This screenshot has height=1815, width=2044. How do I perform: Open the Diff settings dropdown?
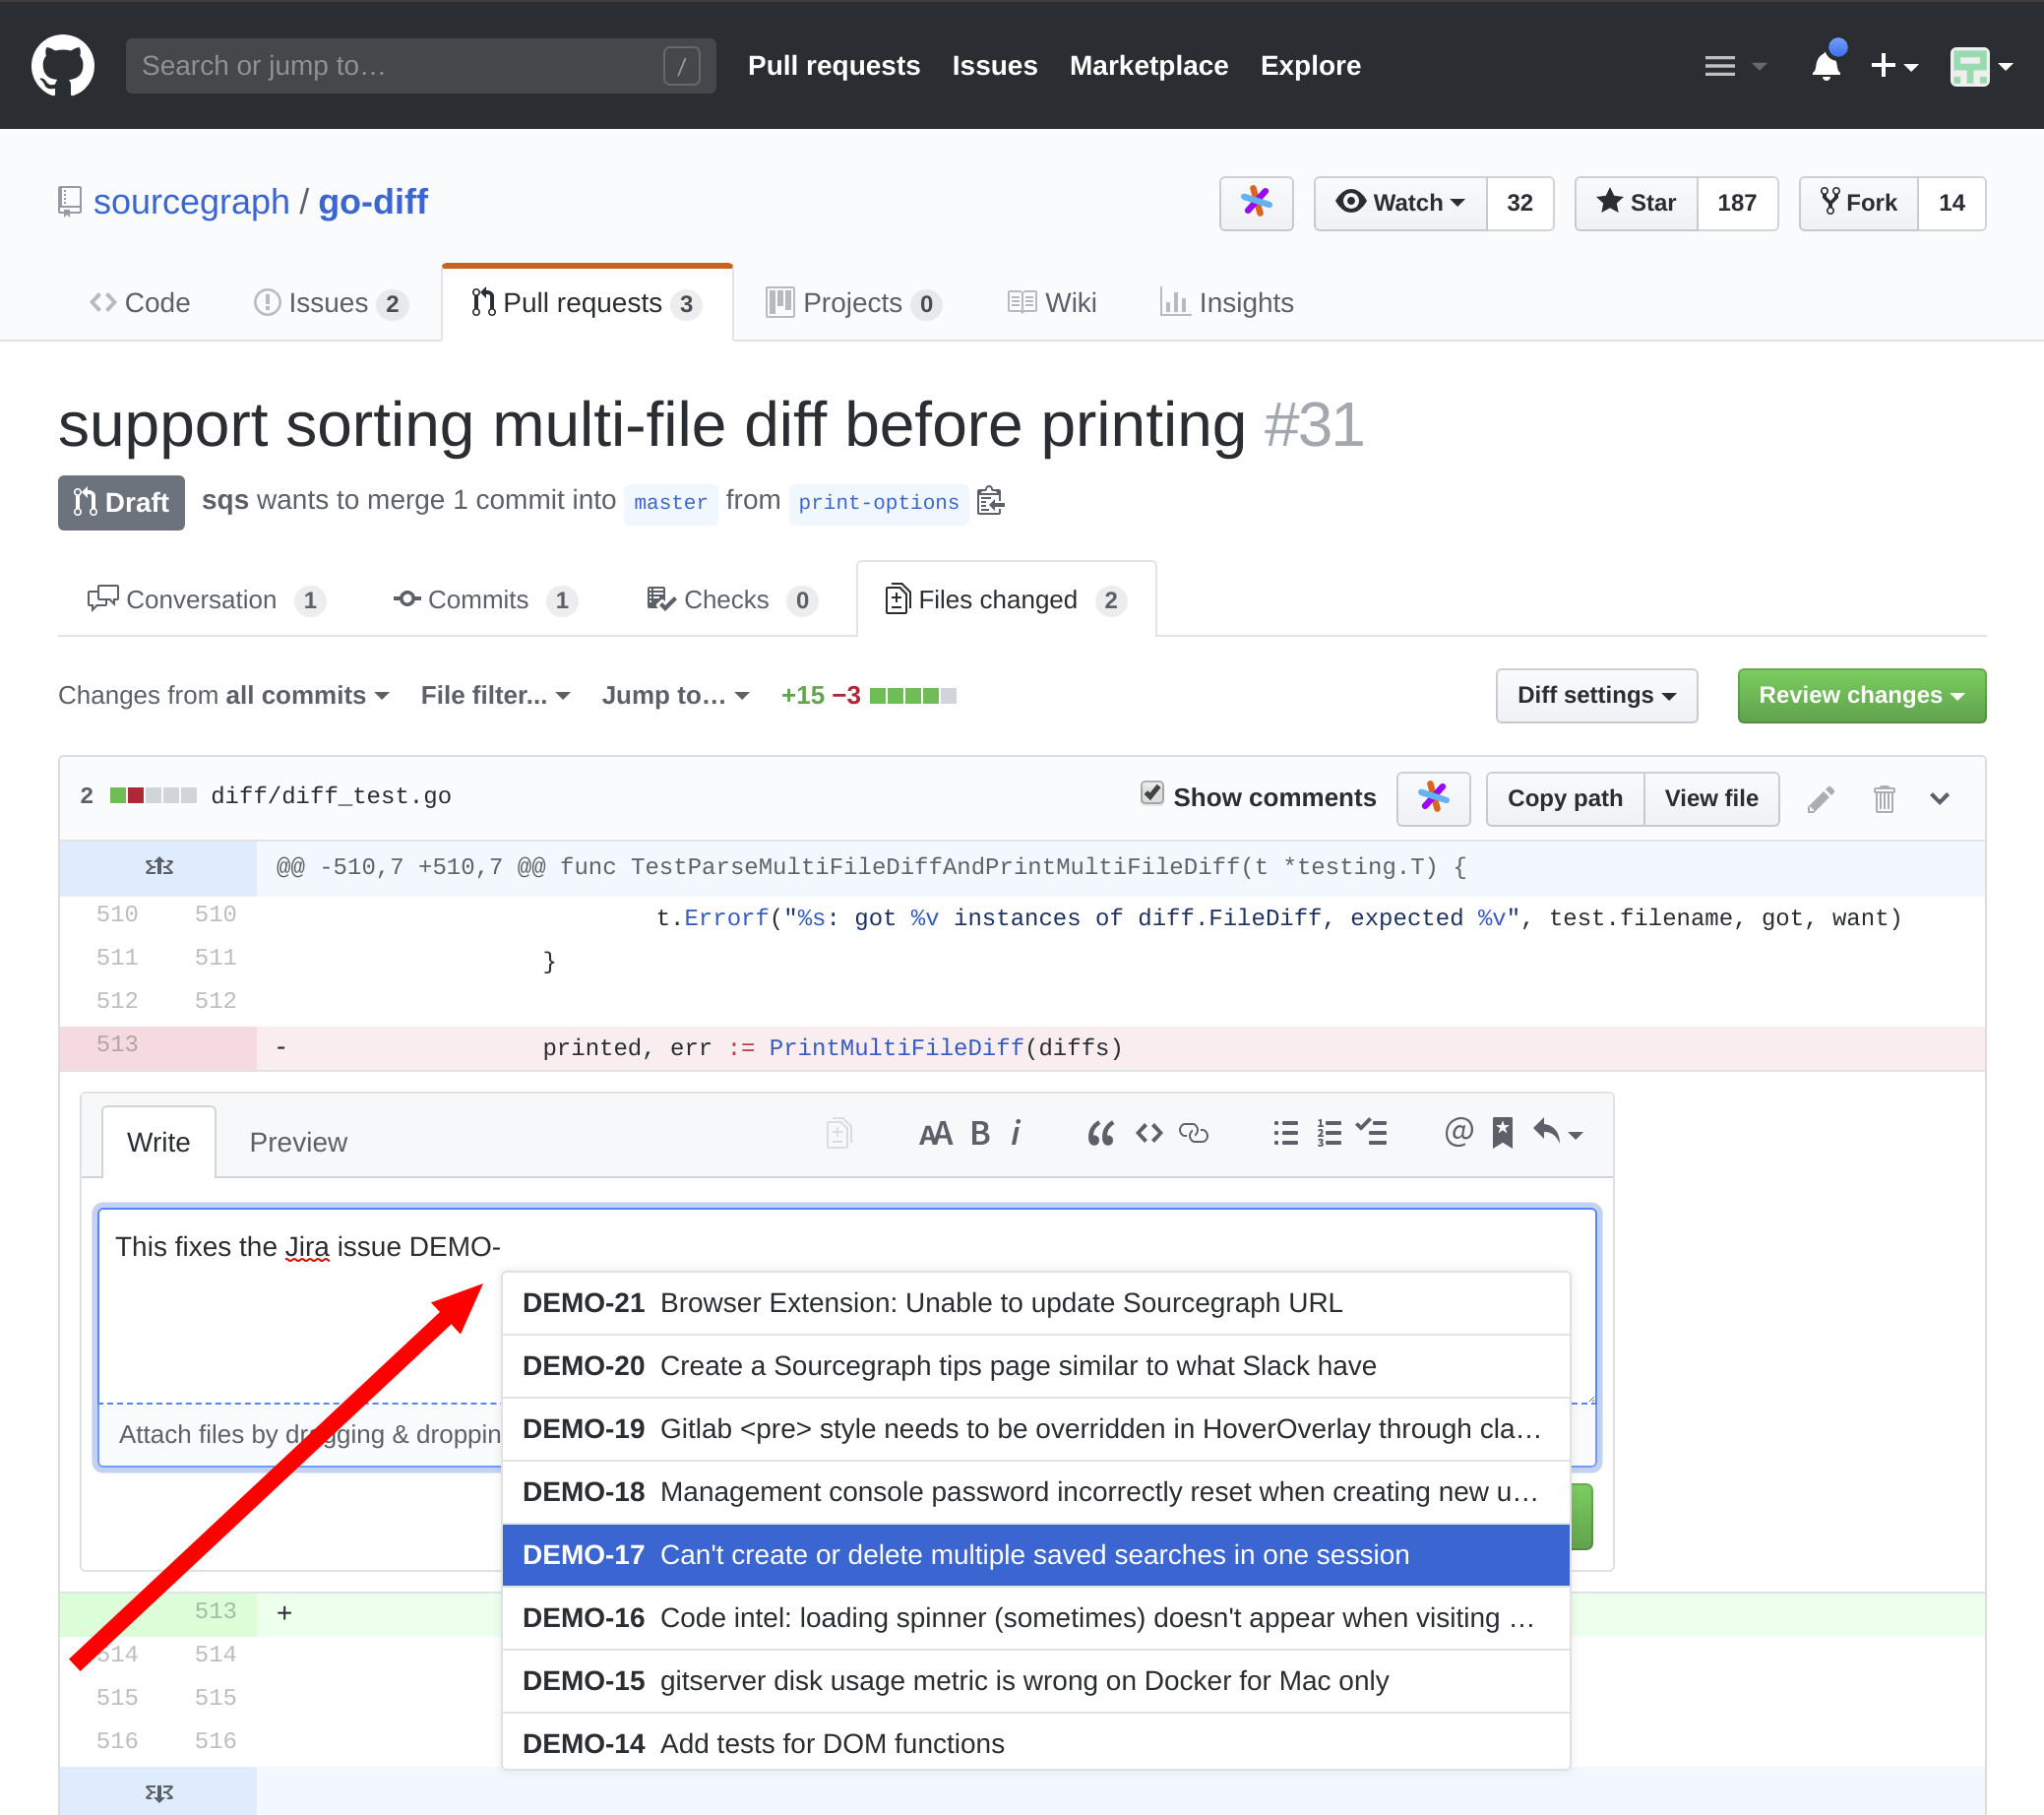[x=1595, y=695]
